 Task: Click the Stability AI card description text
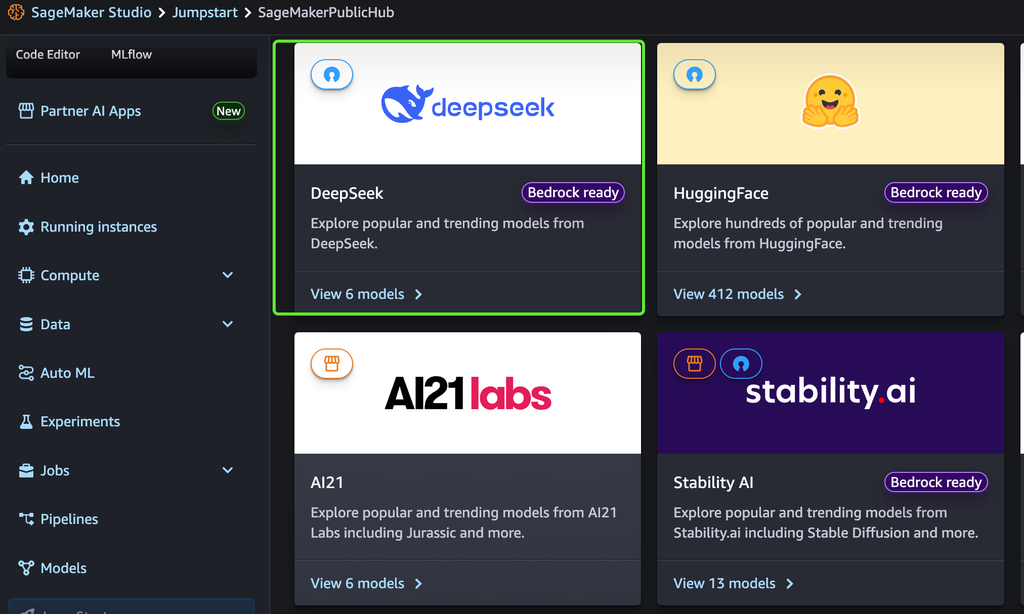click(x=825, y=523)
